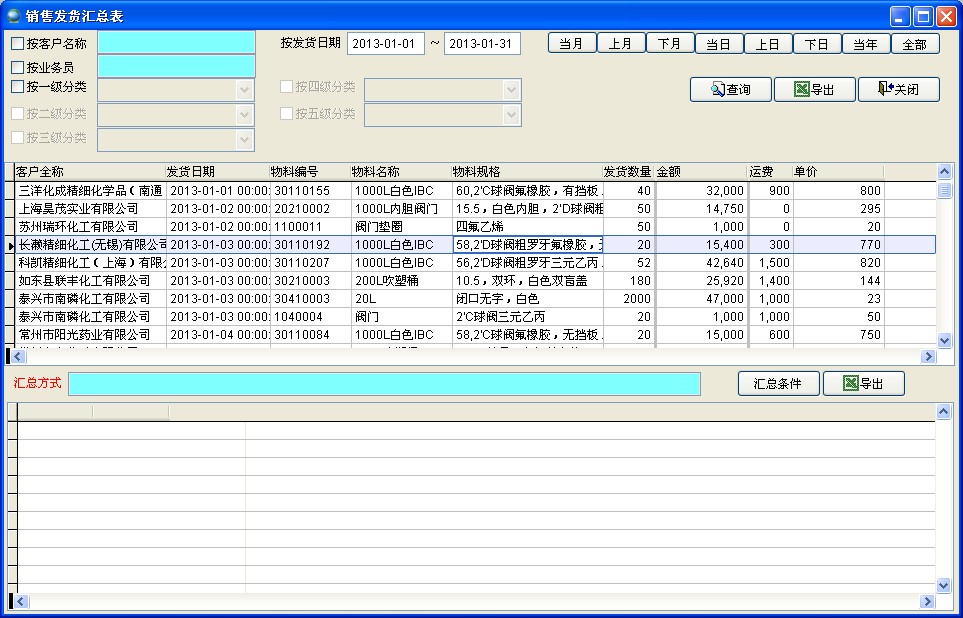Screen dimensions: 963x618
Task: Enable the 按客户名称 checkbox
Action: click(18, 43)
